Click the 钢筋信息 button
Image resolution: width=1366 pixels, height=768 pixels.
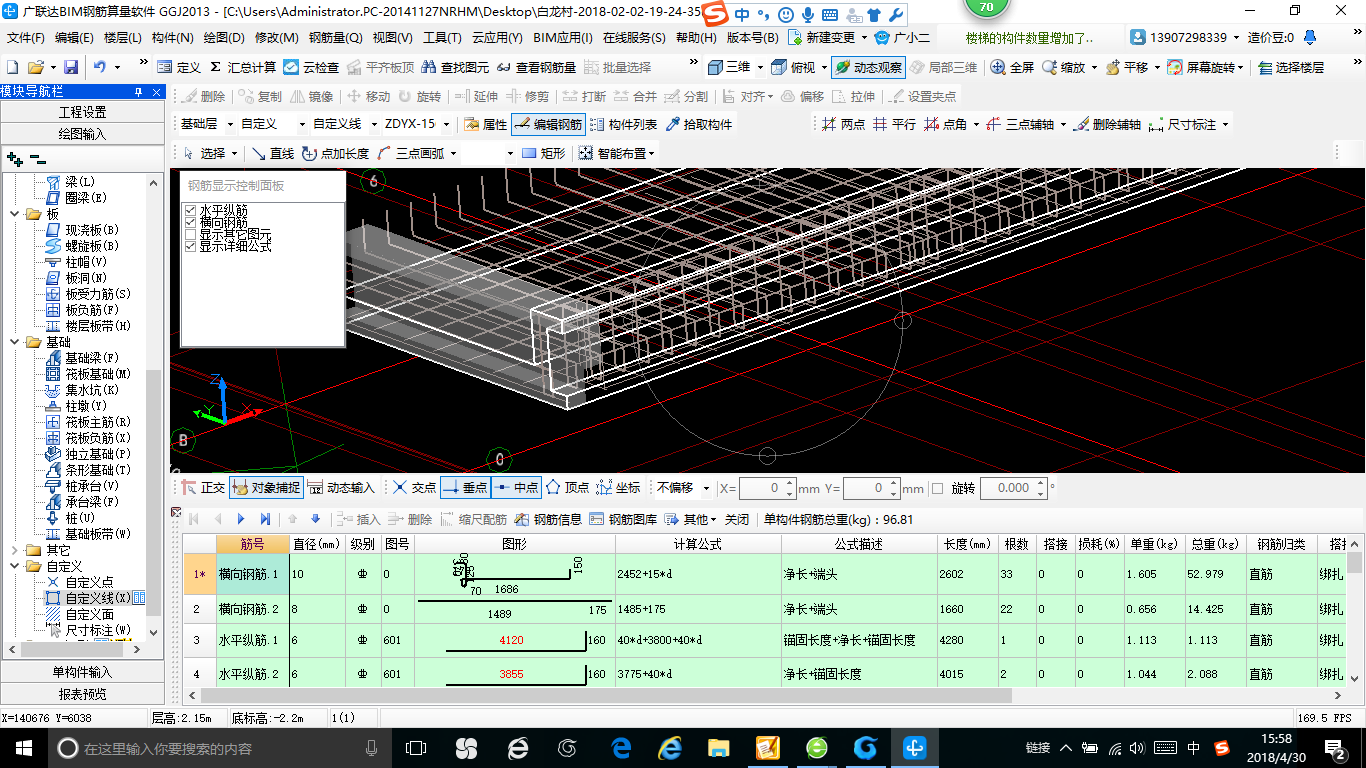548,519
